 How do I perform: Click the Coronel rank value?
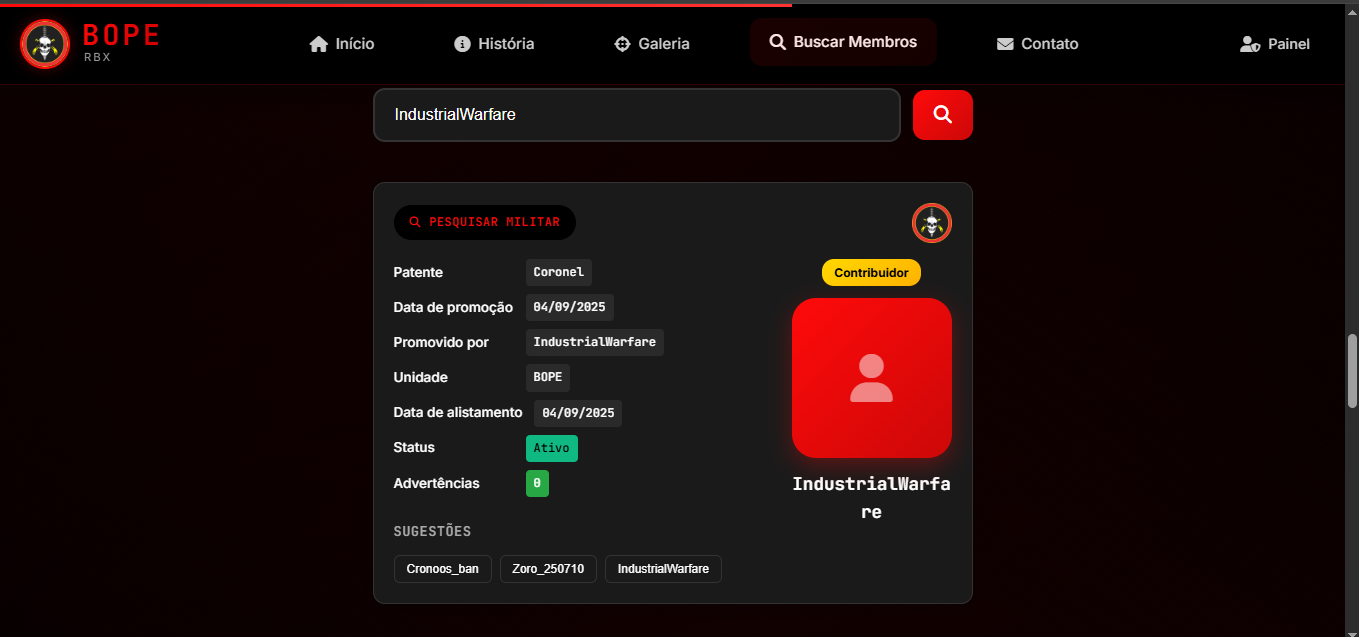coord(559,272)
